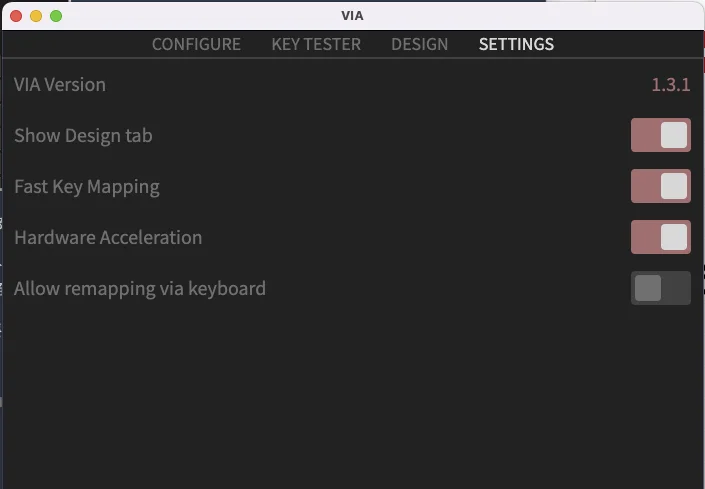Go to the DESIGN tab

pyautogui.click(x=419, y=44)
